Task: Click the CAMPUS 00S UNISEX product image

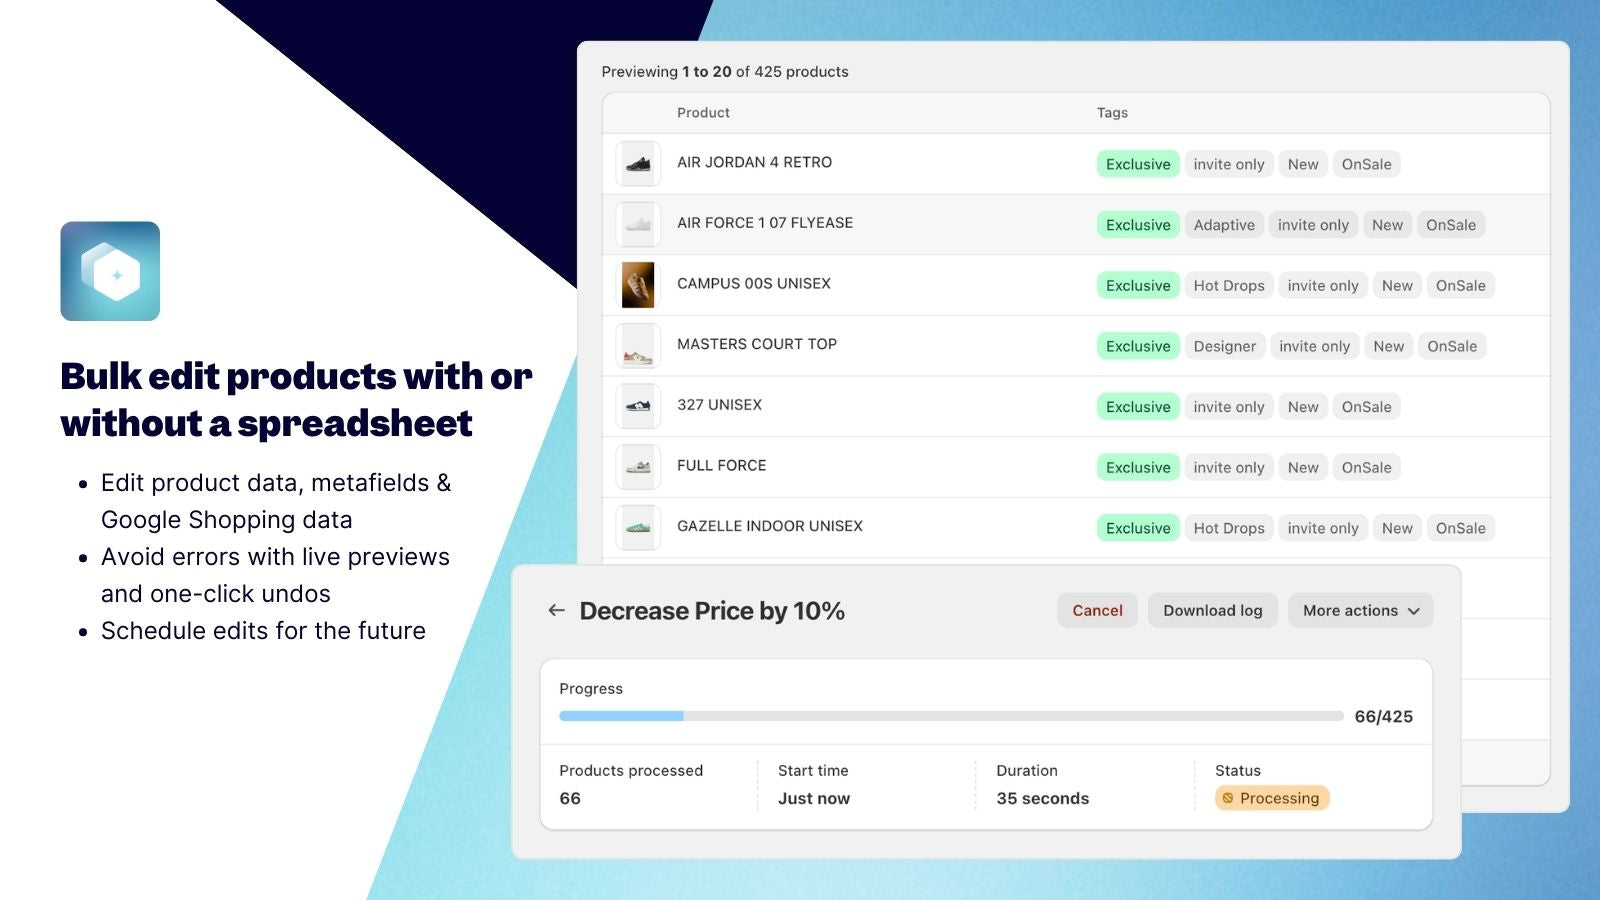Action: point(637,284)
